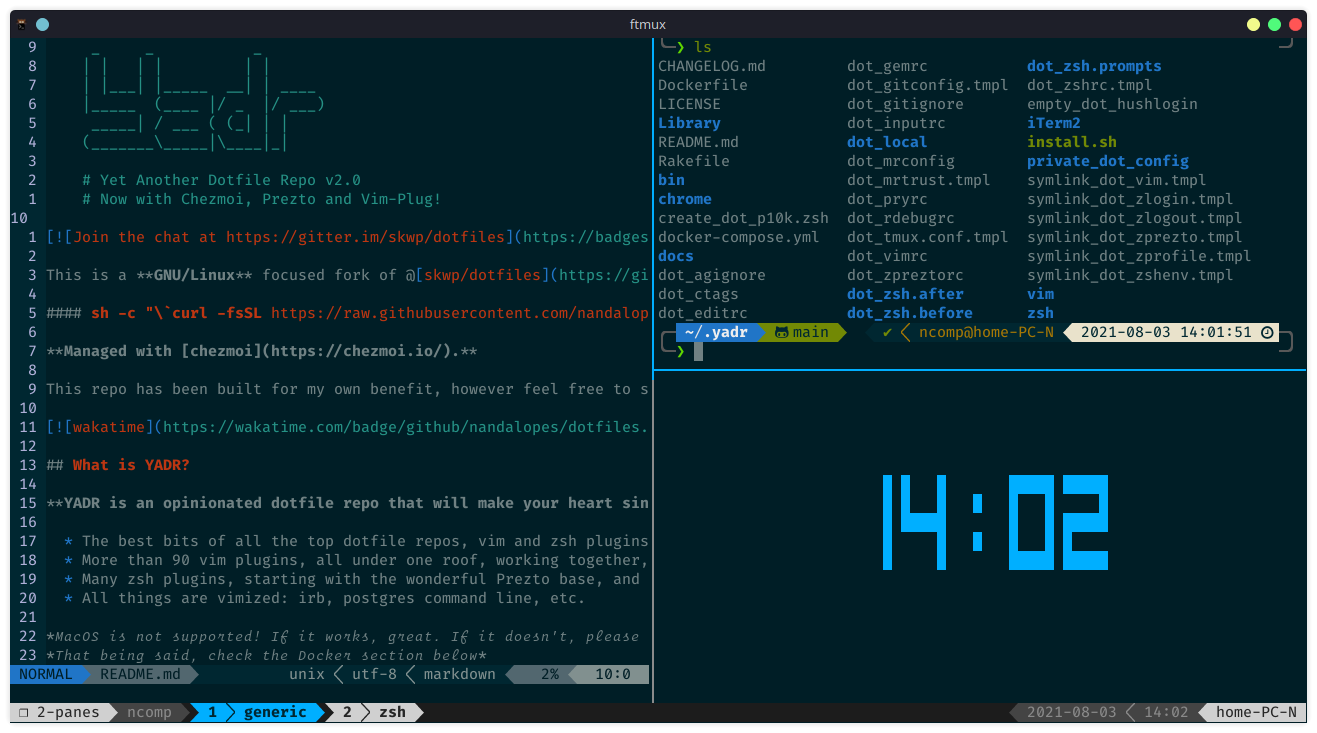The image size is (1317, 733).
Task: Click dot_gitconfig.tmpl file name
Action: pos(928,85)
